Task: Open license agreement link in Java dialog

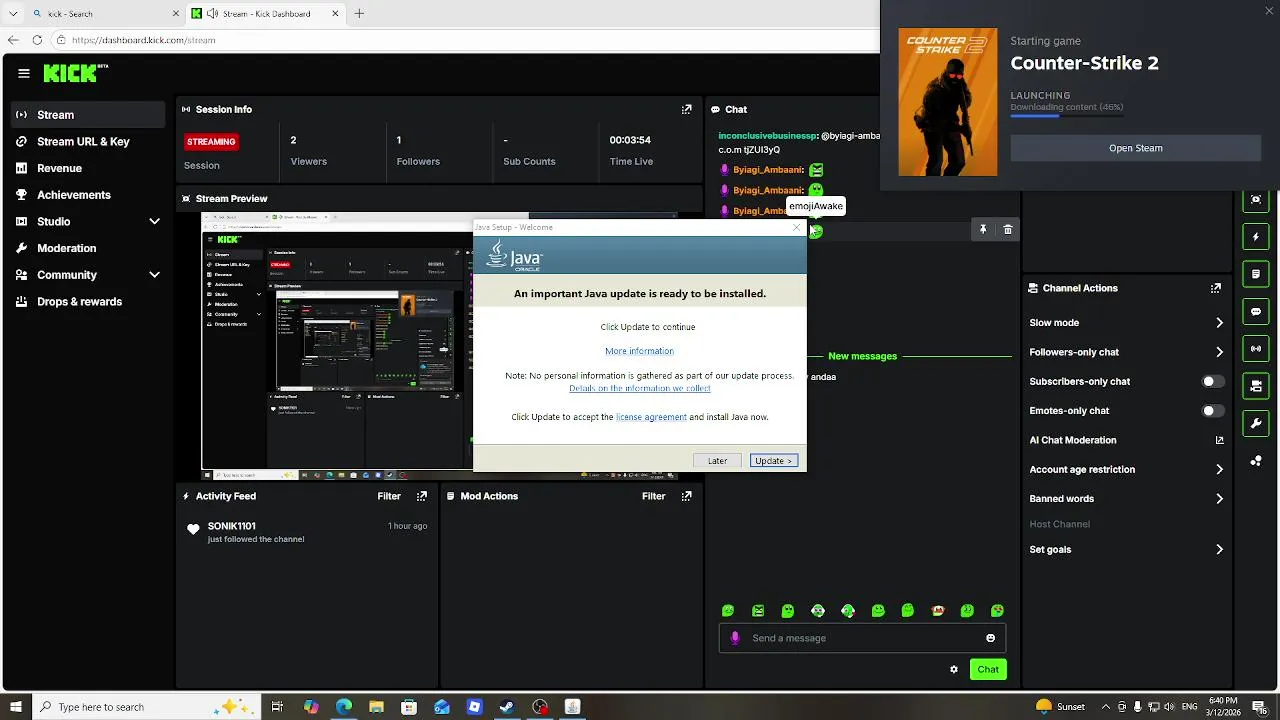Action: [x=651, y=417]
